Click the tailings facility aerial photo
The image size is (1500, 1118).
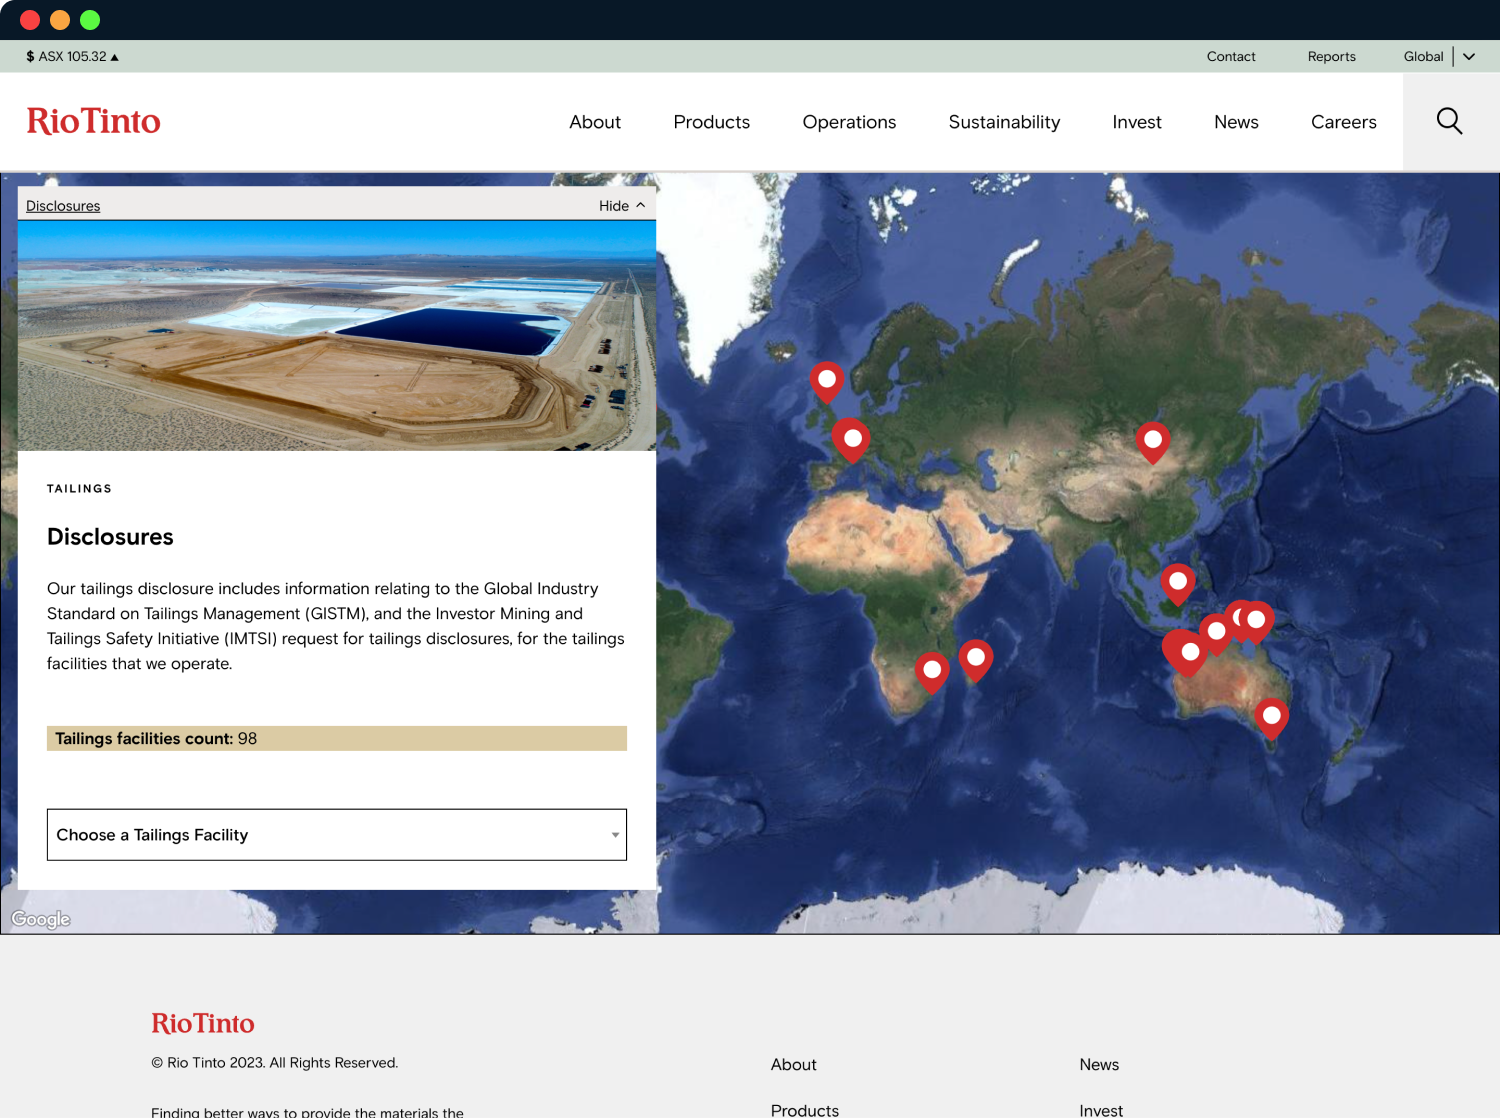tap(336, 335)
